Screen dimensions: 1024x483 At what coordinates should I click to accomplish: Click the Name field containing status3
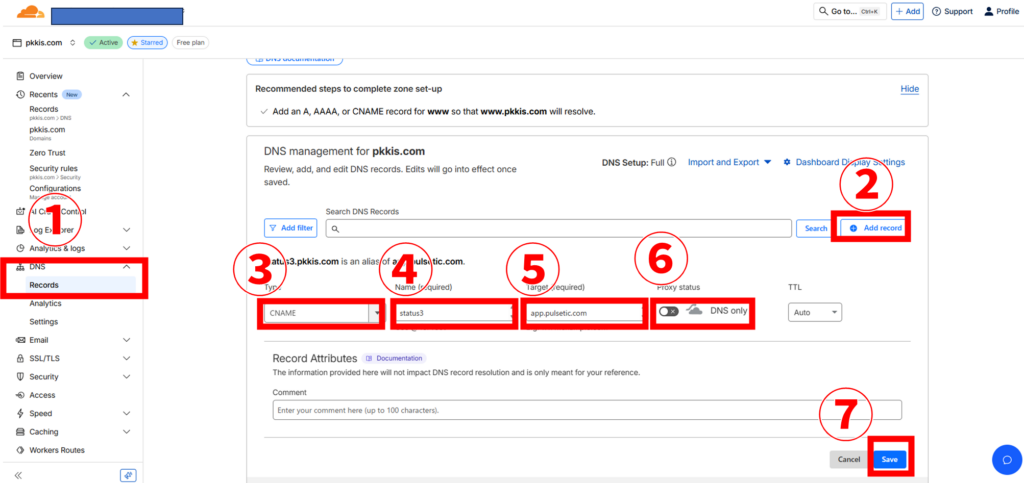click(x=455, y=313)
